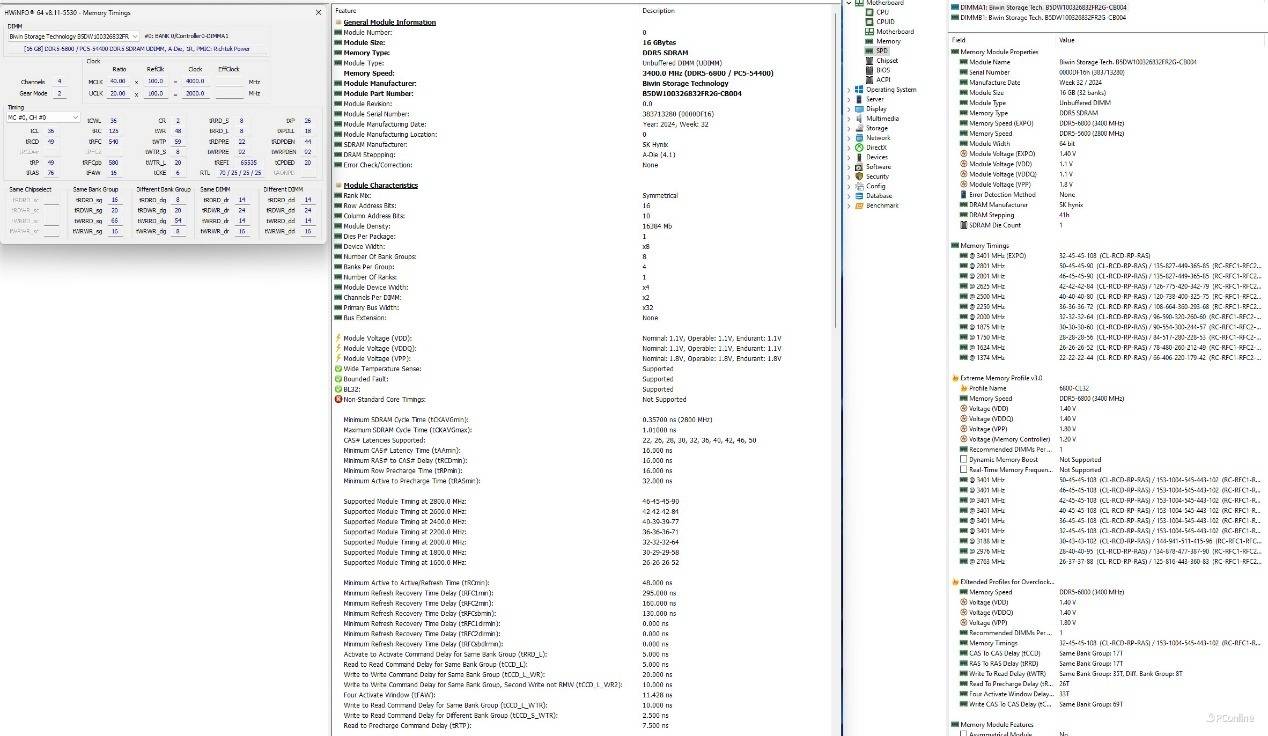Viewport: 1268px width, 736px height.
Task: Select the SPD item in the tree
Action: [x=881, y=51]
